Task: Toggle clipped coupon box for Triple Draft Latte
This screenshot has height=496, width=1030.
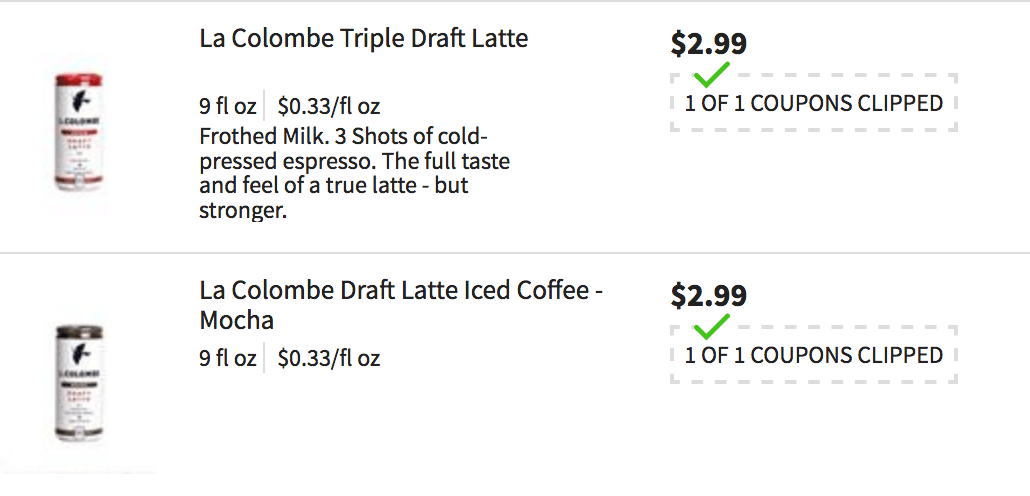Action: (x=814, y=103)
